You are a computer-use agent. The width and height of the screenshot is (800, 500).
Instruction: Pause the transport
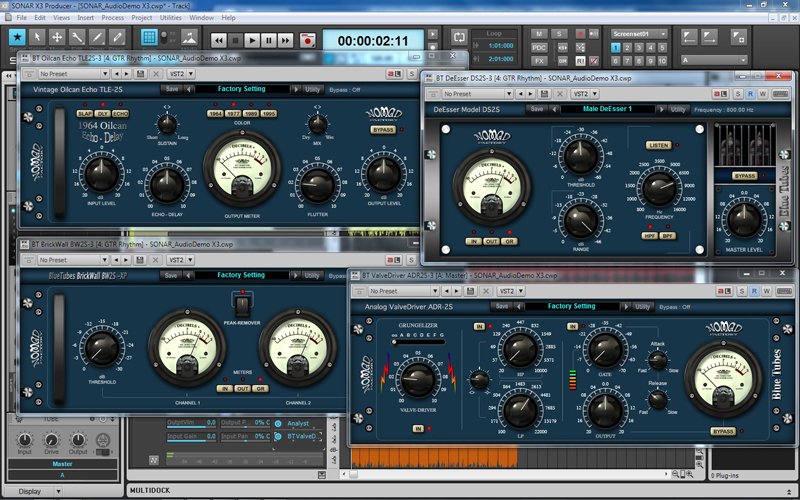click(x=268, y=40)
